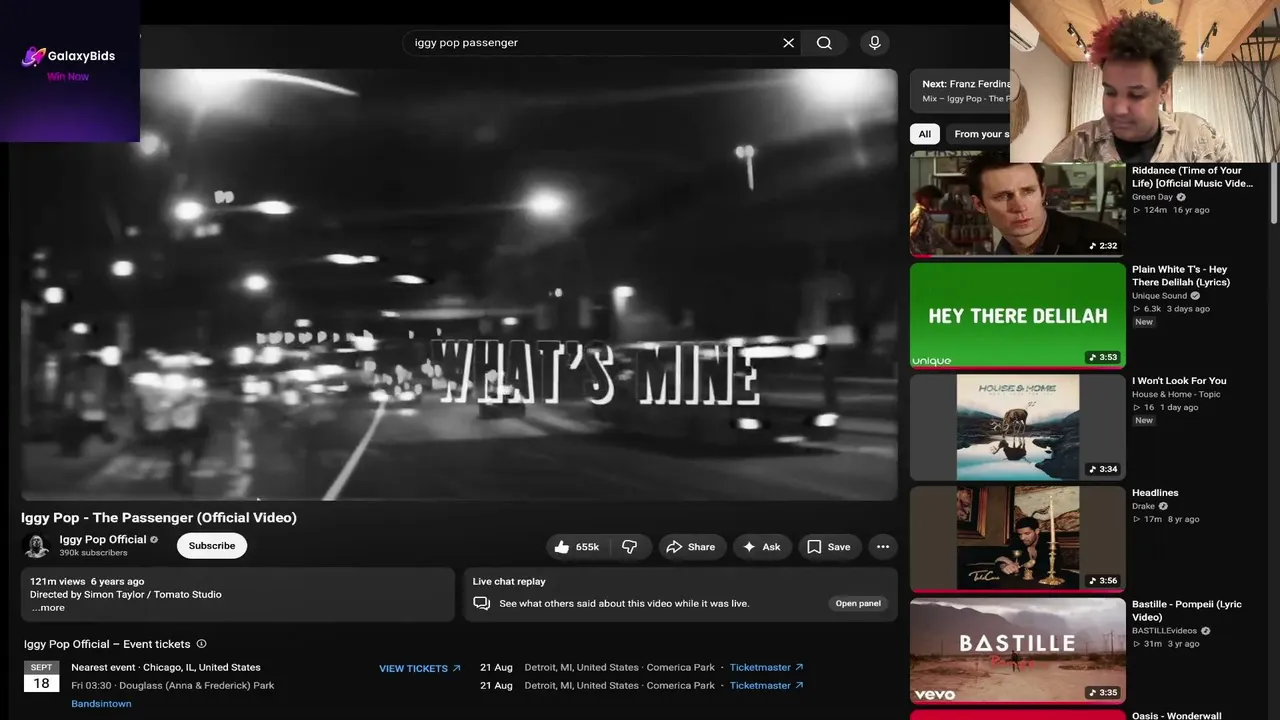
Task: Click the title 'Bastille - Pompeii (Lyric Video)'
Action: [x=1187, y=611]
